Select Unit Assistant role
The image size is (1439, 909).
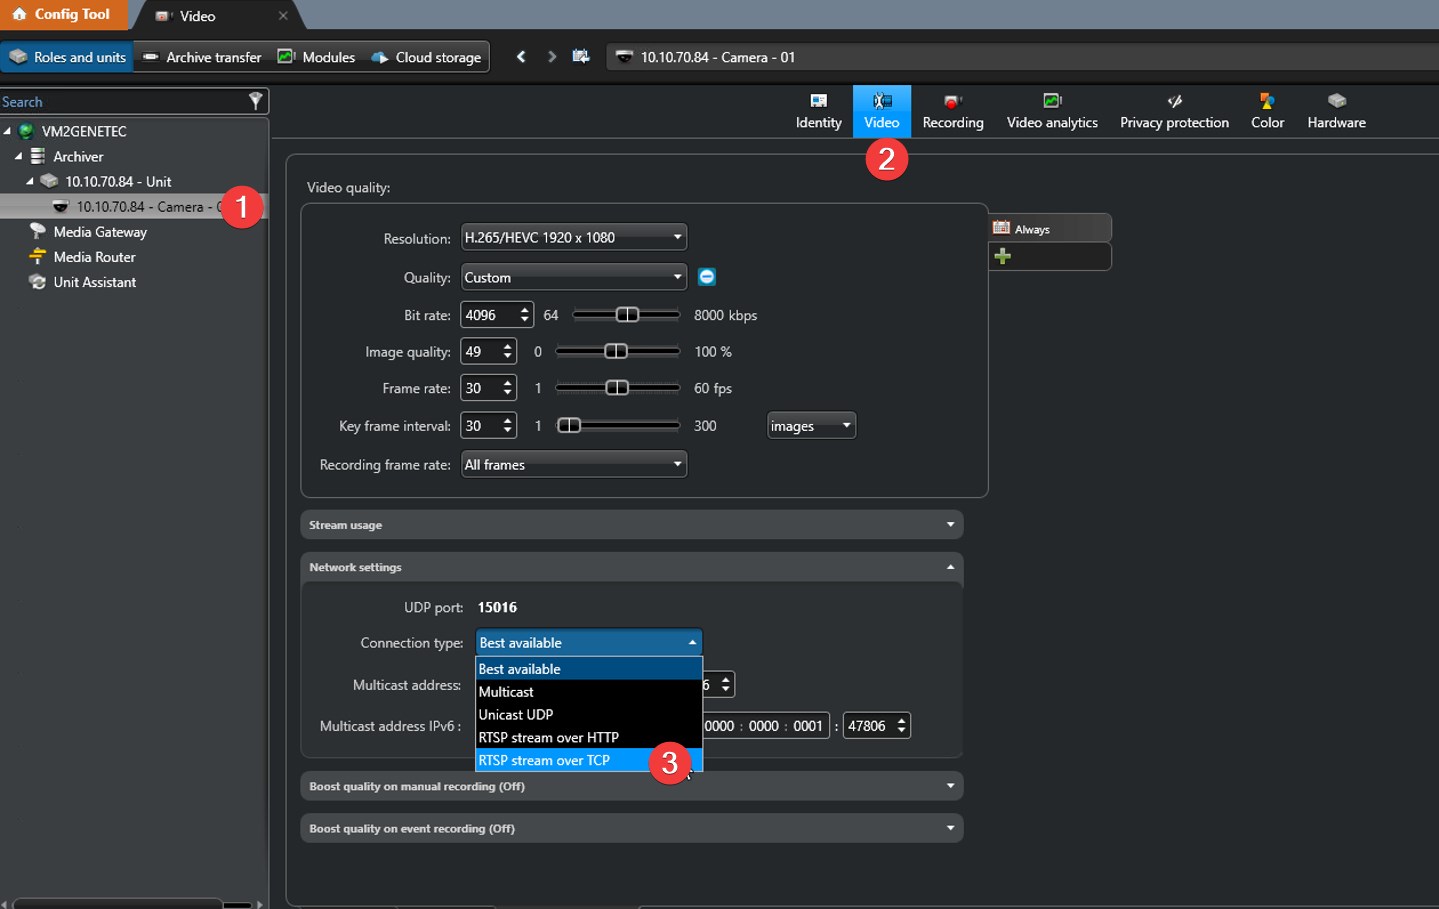[94, 282]
